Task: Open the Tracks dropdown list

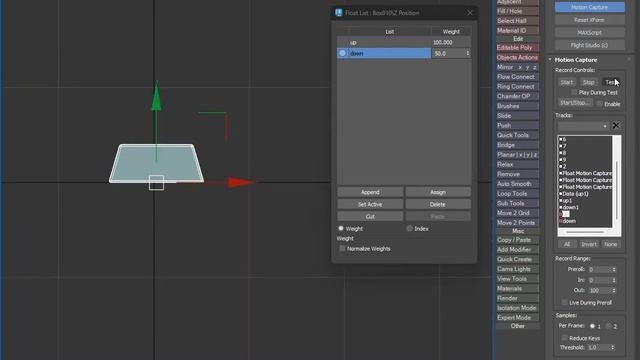Action: pos(583,126)
